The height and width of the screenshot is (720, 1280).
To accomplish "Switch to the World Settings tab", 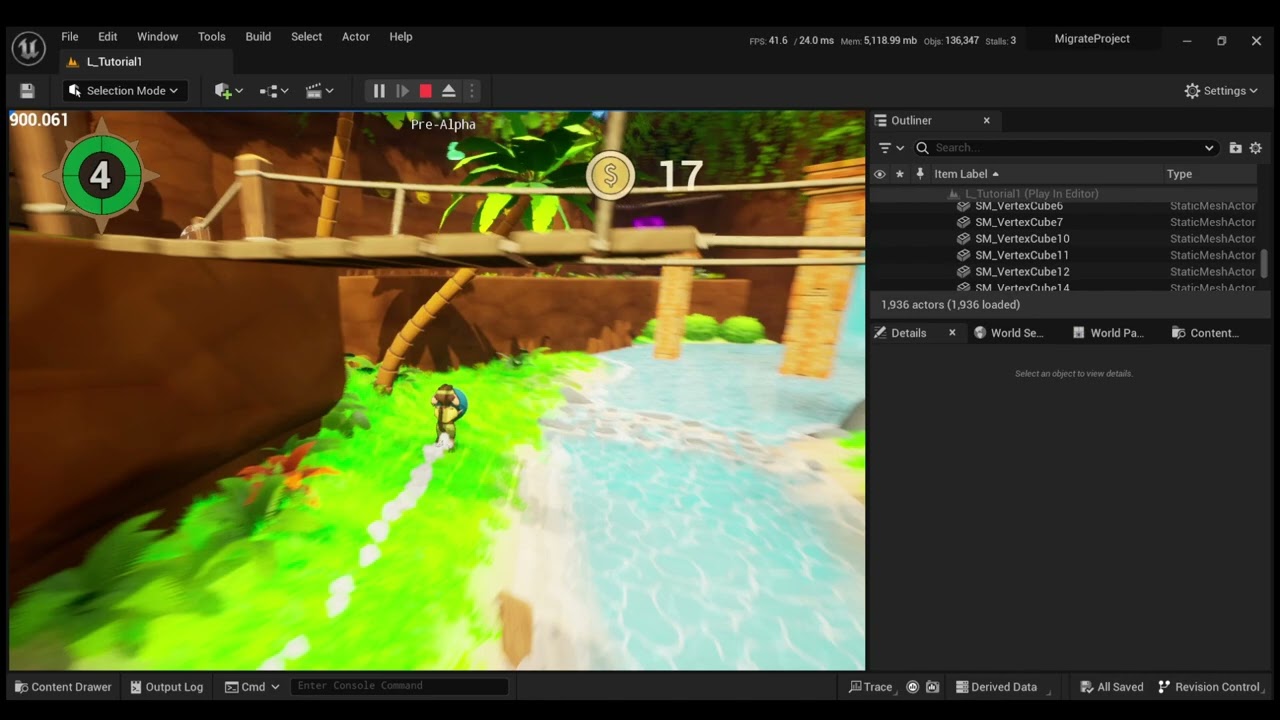I will point(1009,333).
